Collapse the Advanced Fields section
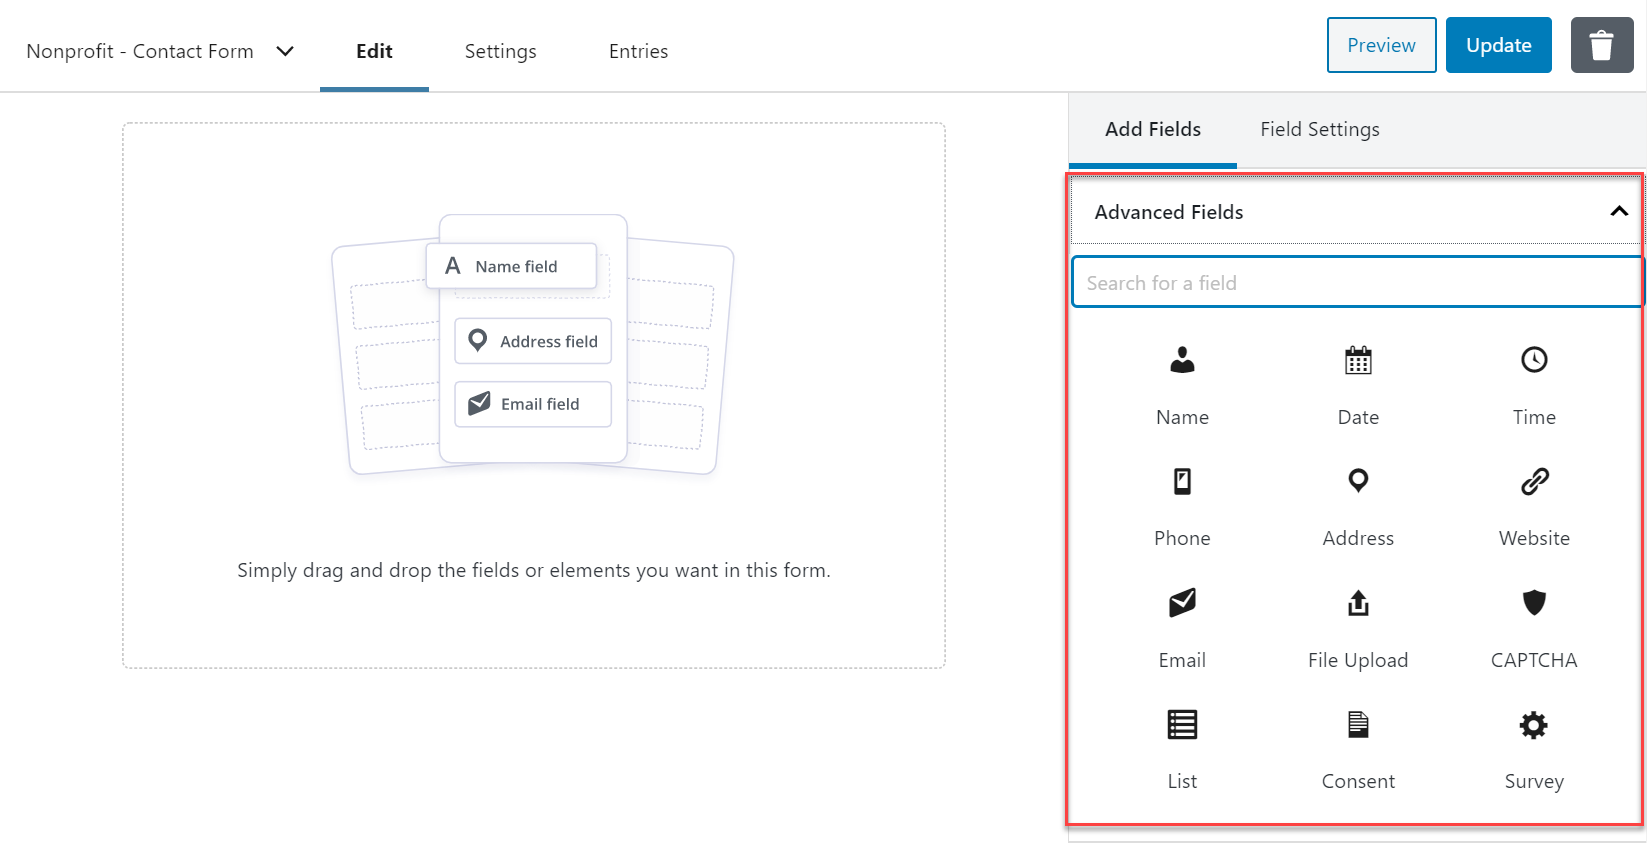 (1619, 211)
